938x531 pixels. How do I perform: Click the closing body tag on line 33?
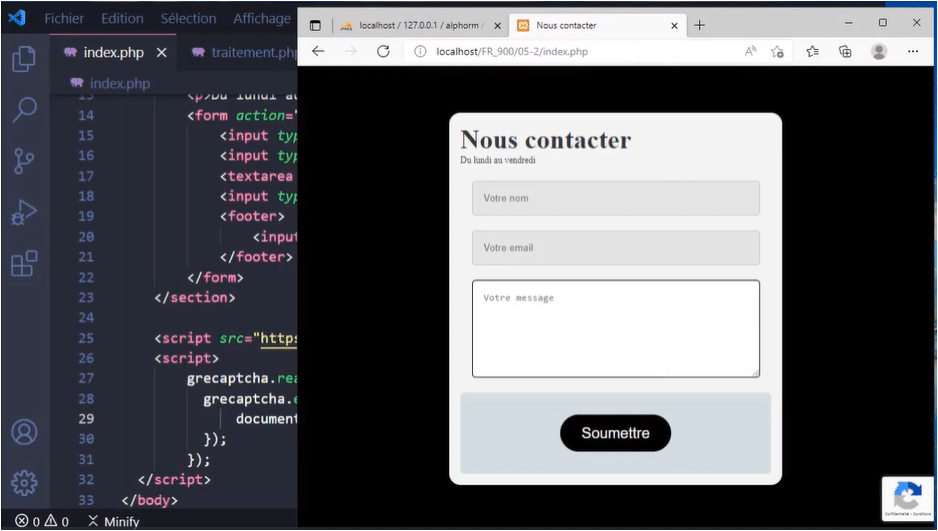(150, 500)
